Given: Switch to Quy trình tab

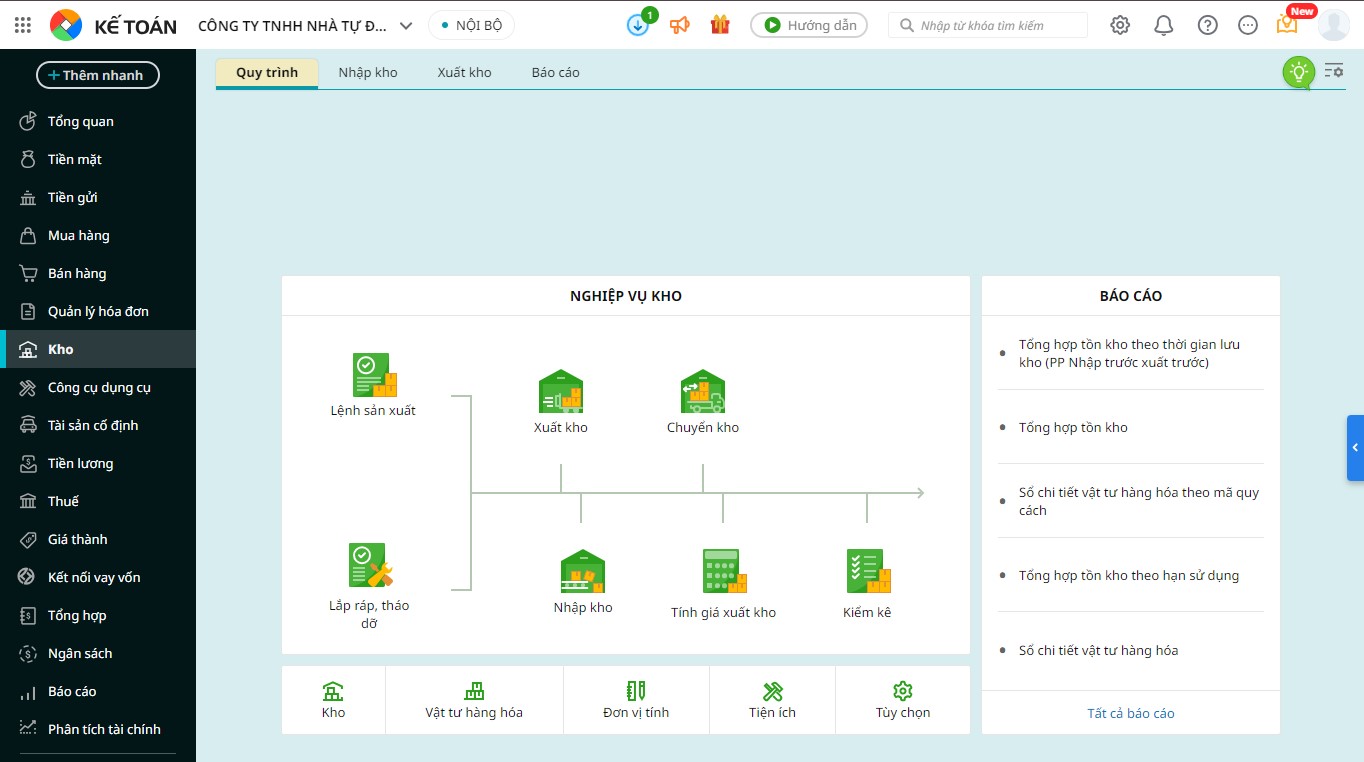Looking at the screenshot, I should (267, 72).
